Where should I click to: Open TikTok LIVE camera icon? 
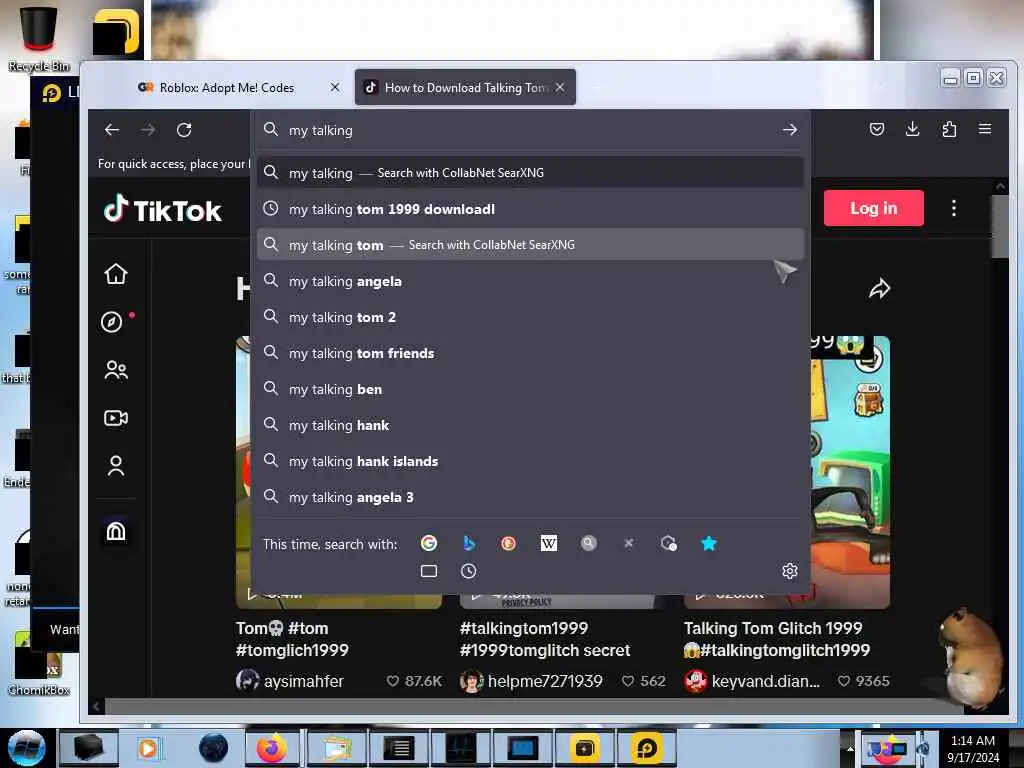pos(116,418)
